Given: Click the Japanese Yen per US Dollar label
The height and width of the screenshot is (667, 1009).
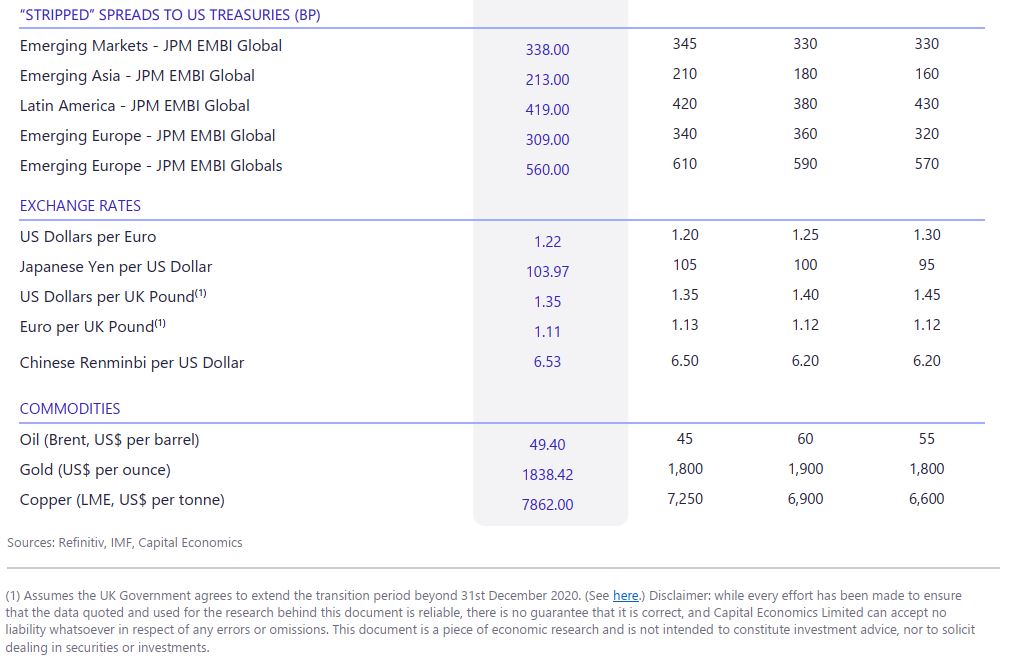Looking at the screenshot, I should 116,267.
